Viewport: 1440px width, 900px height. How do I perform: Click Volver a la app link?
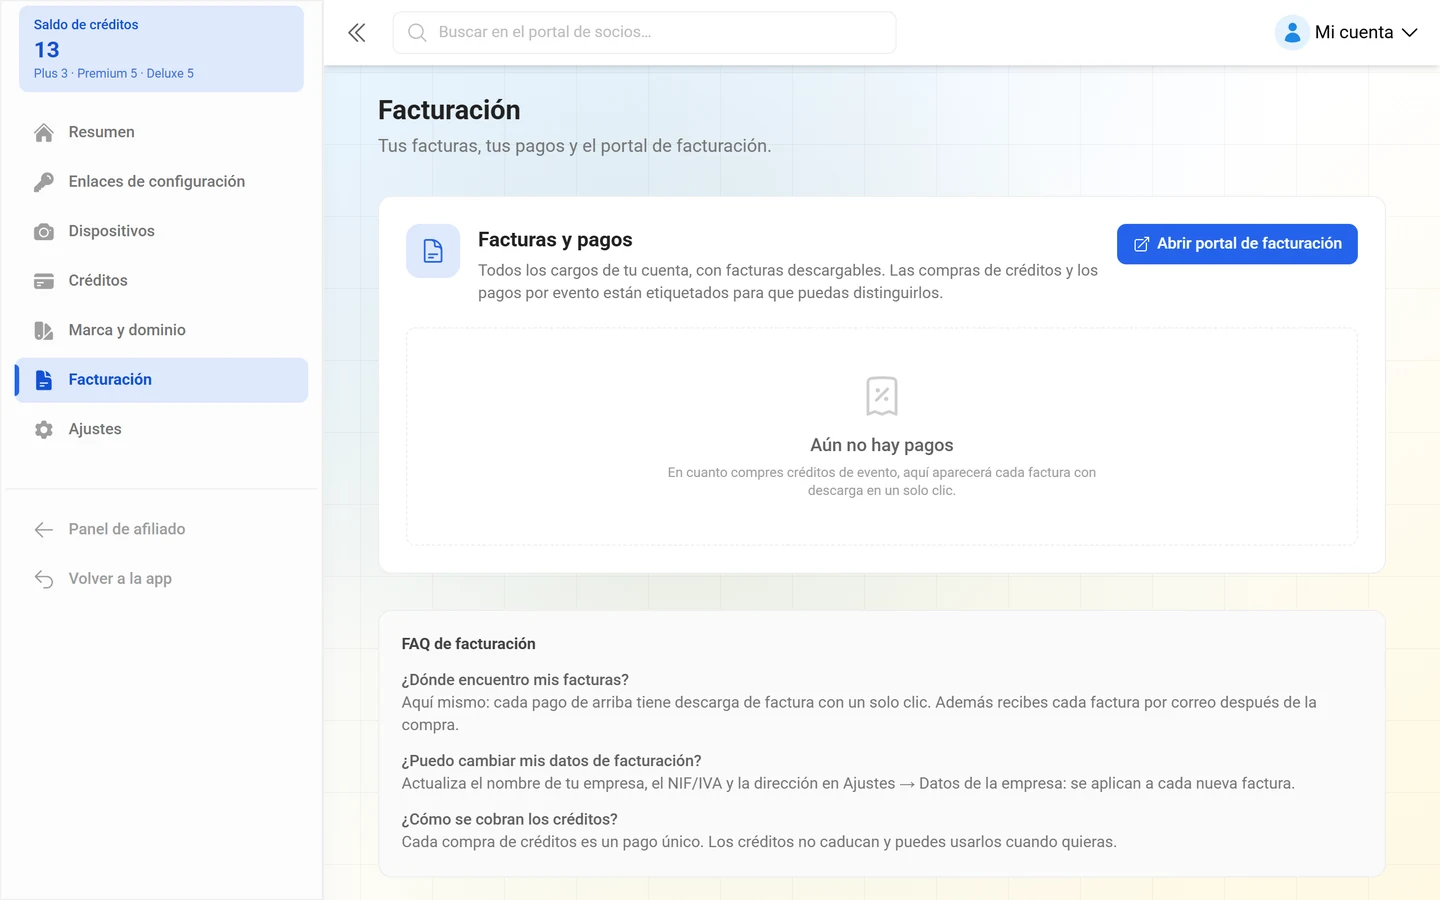tap(161, 579)
